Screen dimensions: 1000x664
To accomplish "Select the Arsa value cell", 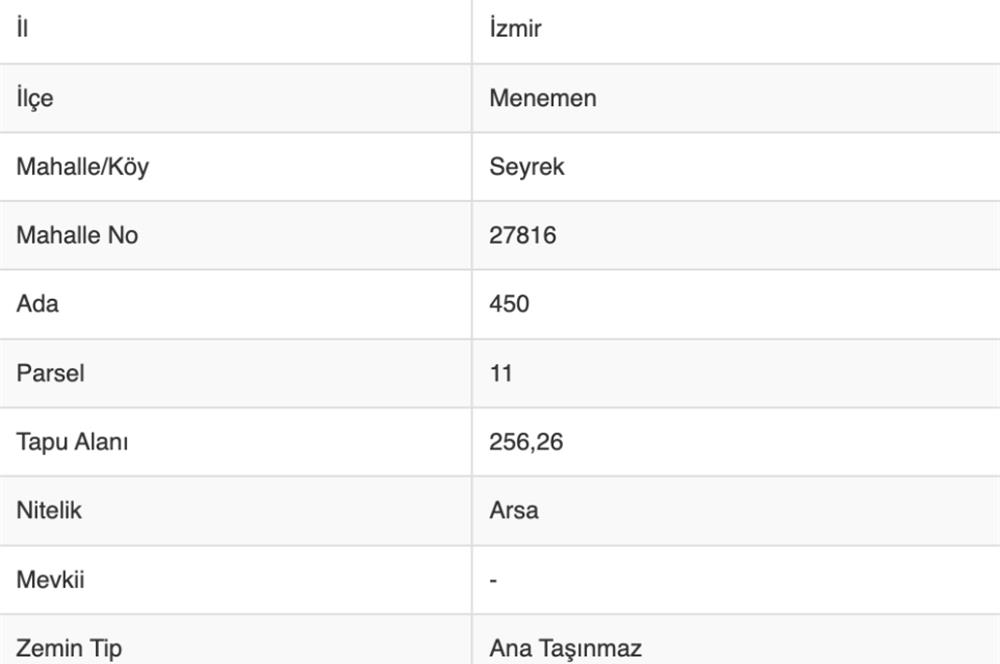I will [514, 510].
